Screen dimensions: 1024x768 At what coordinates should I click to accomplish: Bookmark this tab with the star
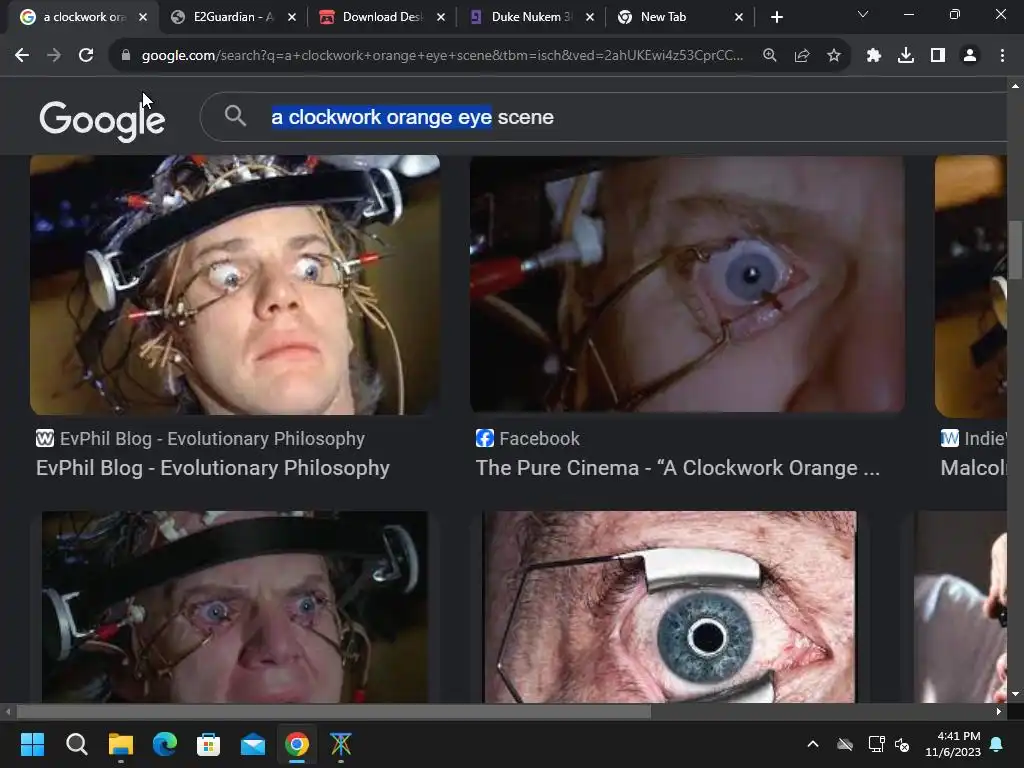tap(834, 56)
